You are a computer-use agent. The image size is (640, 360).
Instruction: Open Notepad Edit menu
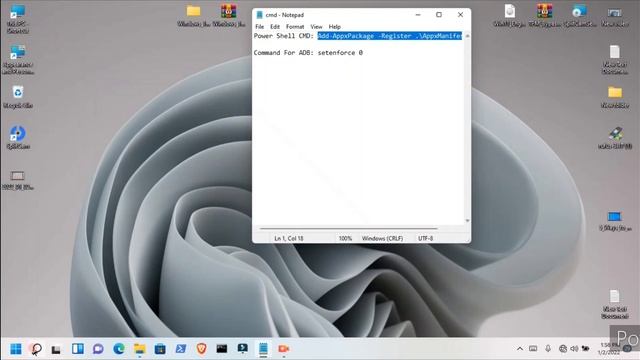[x=275, y=27]
